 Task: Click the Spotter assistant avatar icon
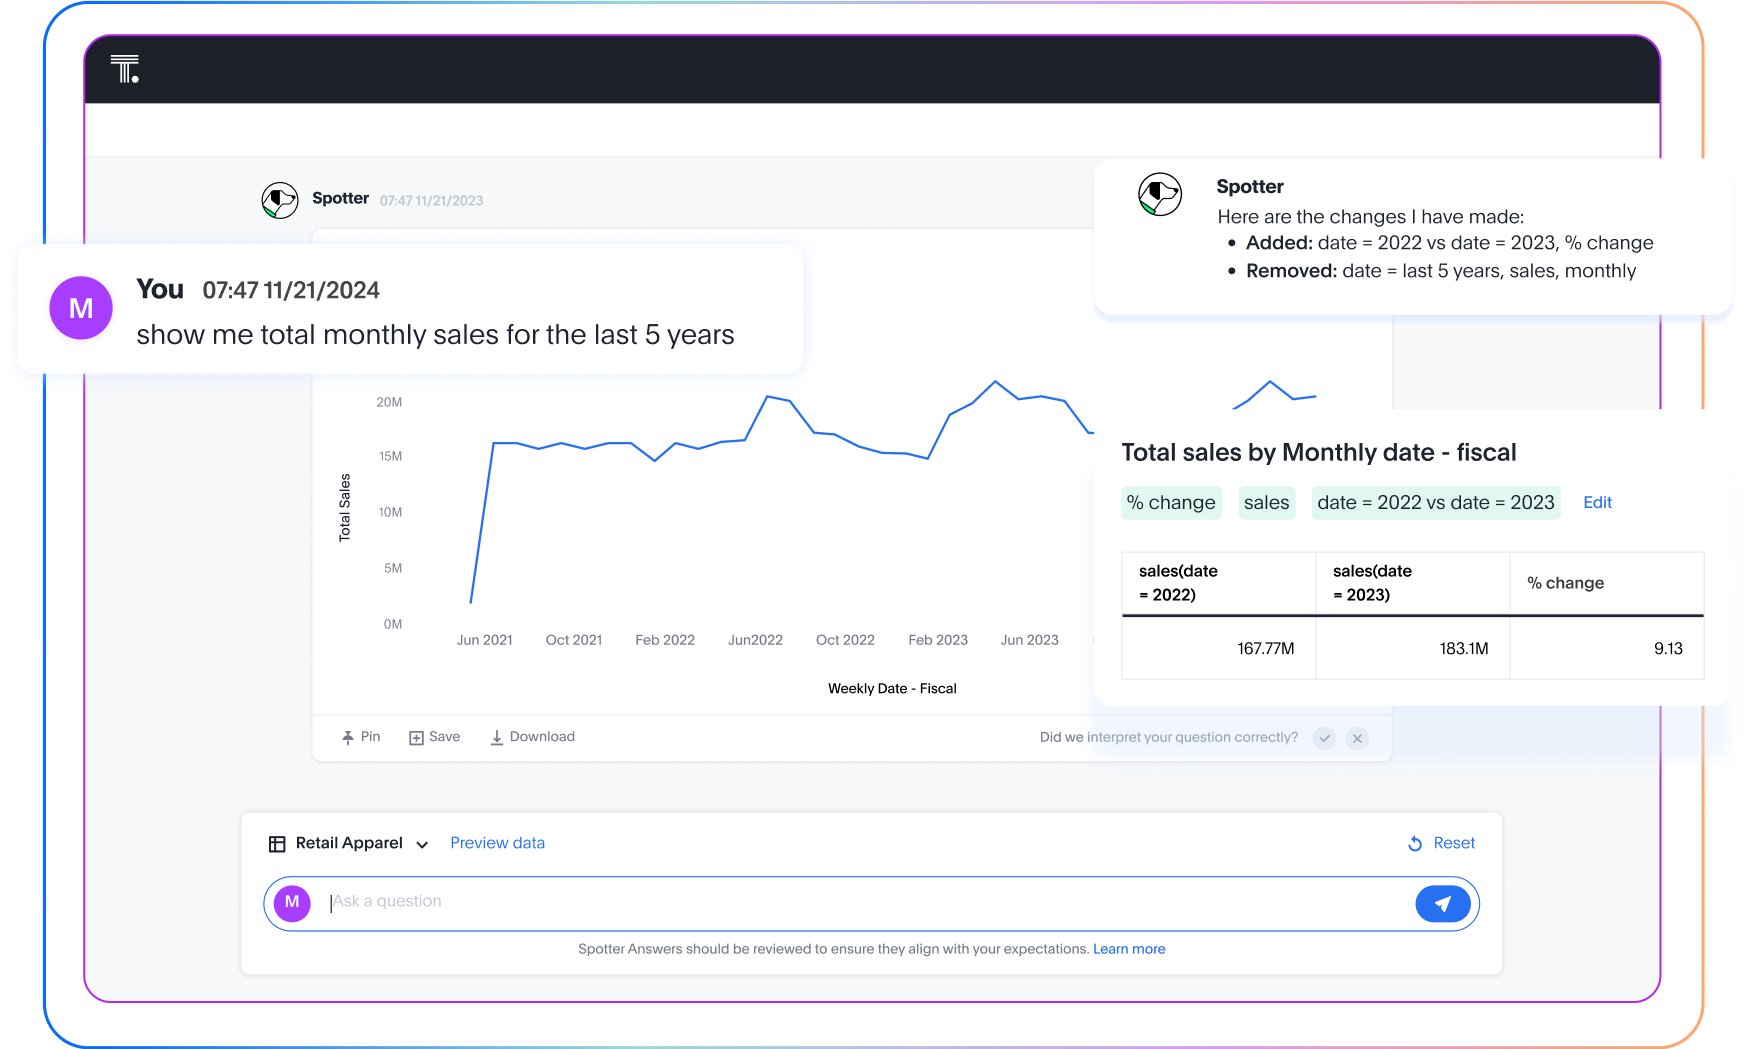click(280, 200)
